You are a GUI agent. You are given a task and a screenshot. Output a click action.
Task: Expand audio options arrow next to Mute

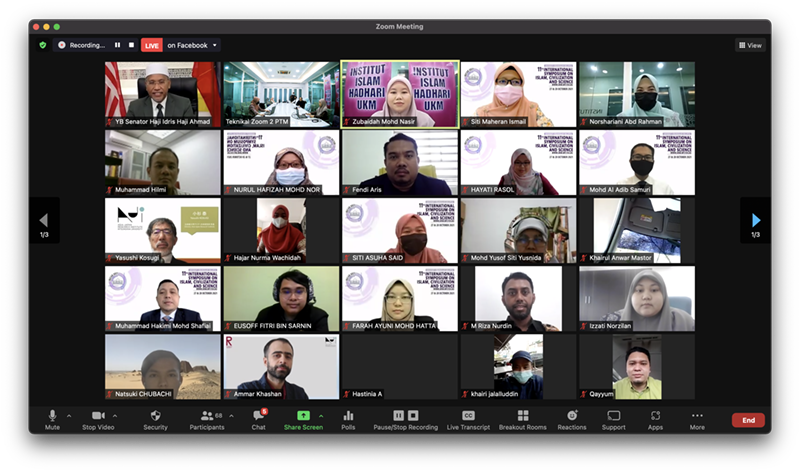[69, 415]
